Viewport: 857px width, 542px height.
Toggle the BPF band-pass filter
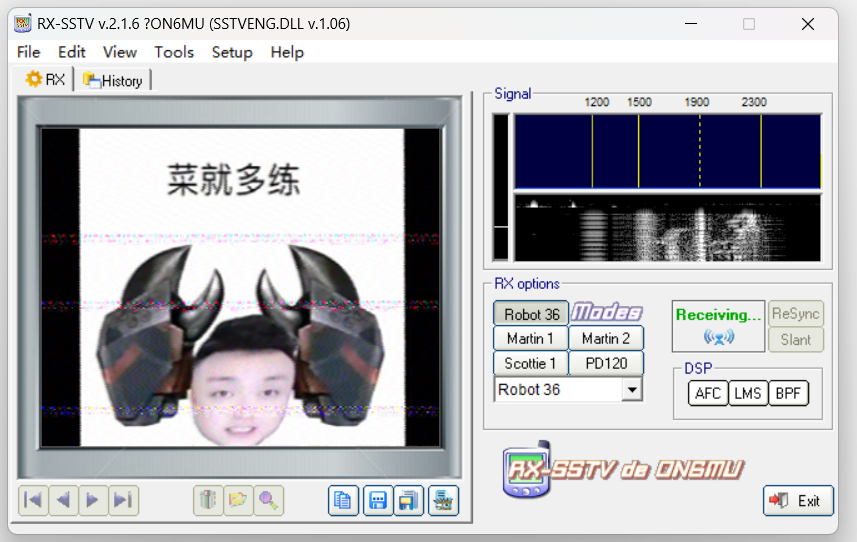point(788,393)
